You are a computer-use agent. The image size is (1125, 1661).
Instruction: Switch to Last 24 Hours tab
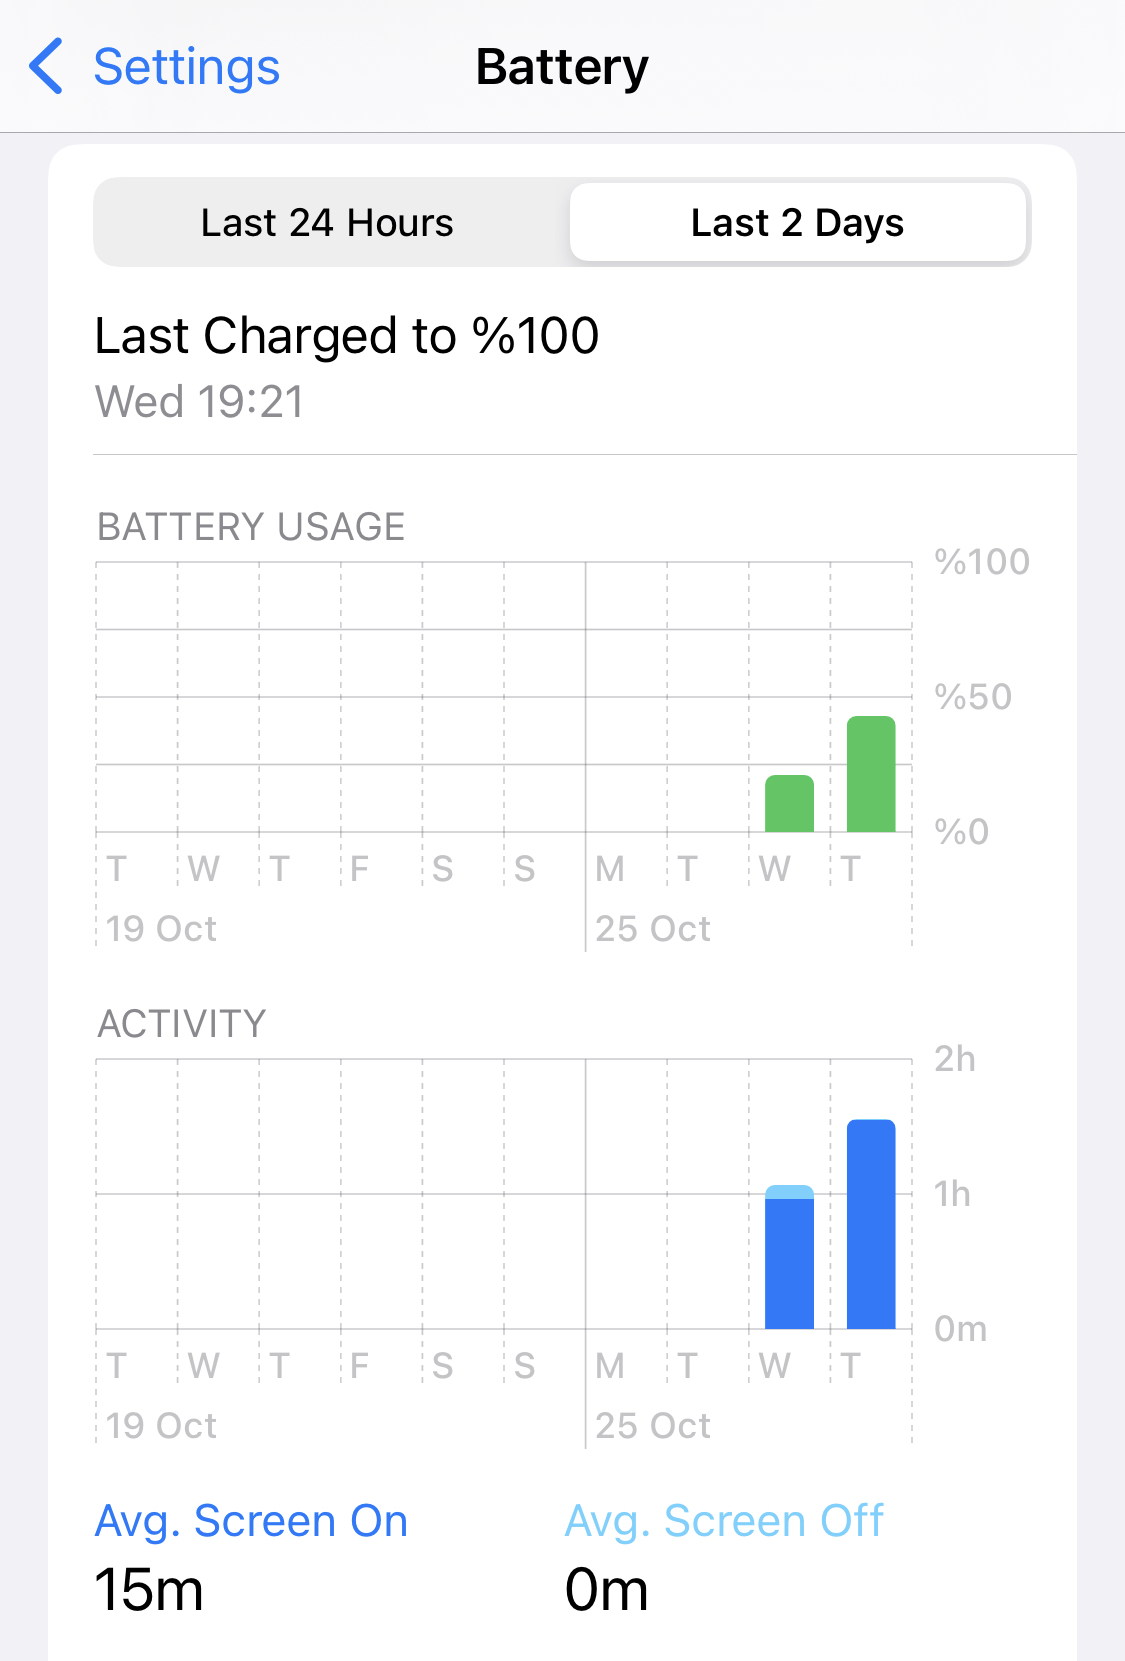click(327, 222)
